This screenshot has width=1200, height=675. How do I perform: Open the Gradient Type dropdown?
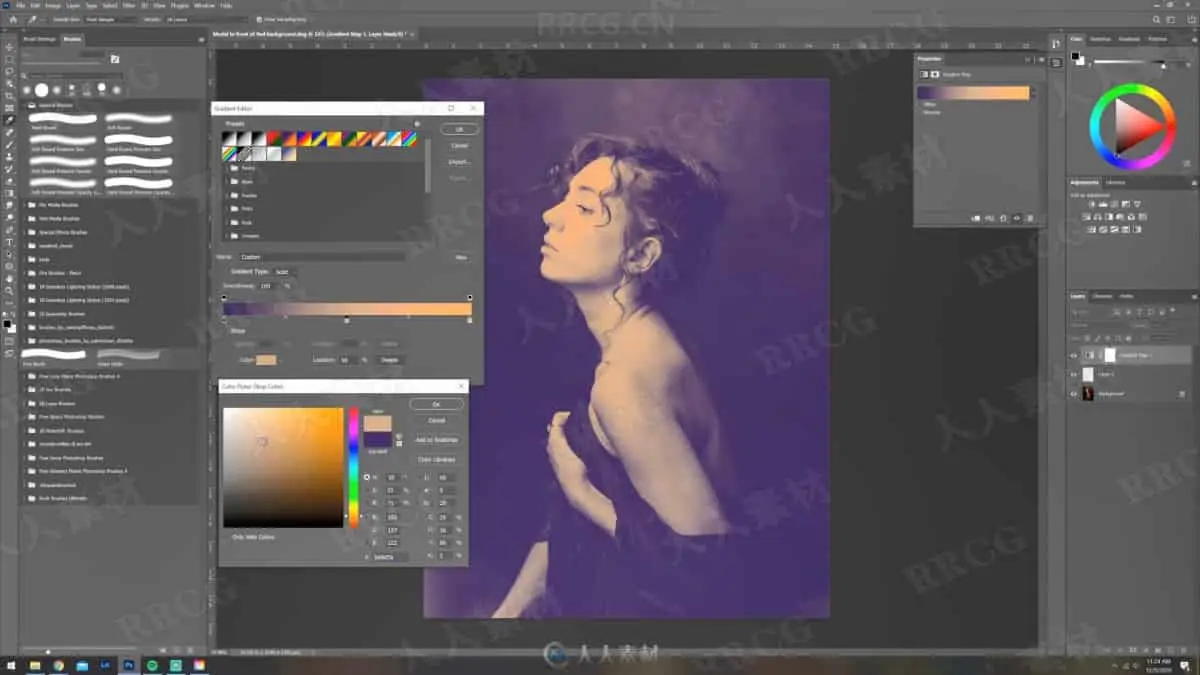tap(284, 271)
